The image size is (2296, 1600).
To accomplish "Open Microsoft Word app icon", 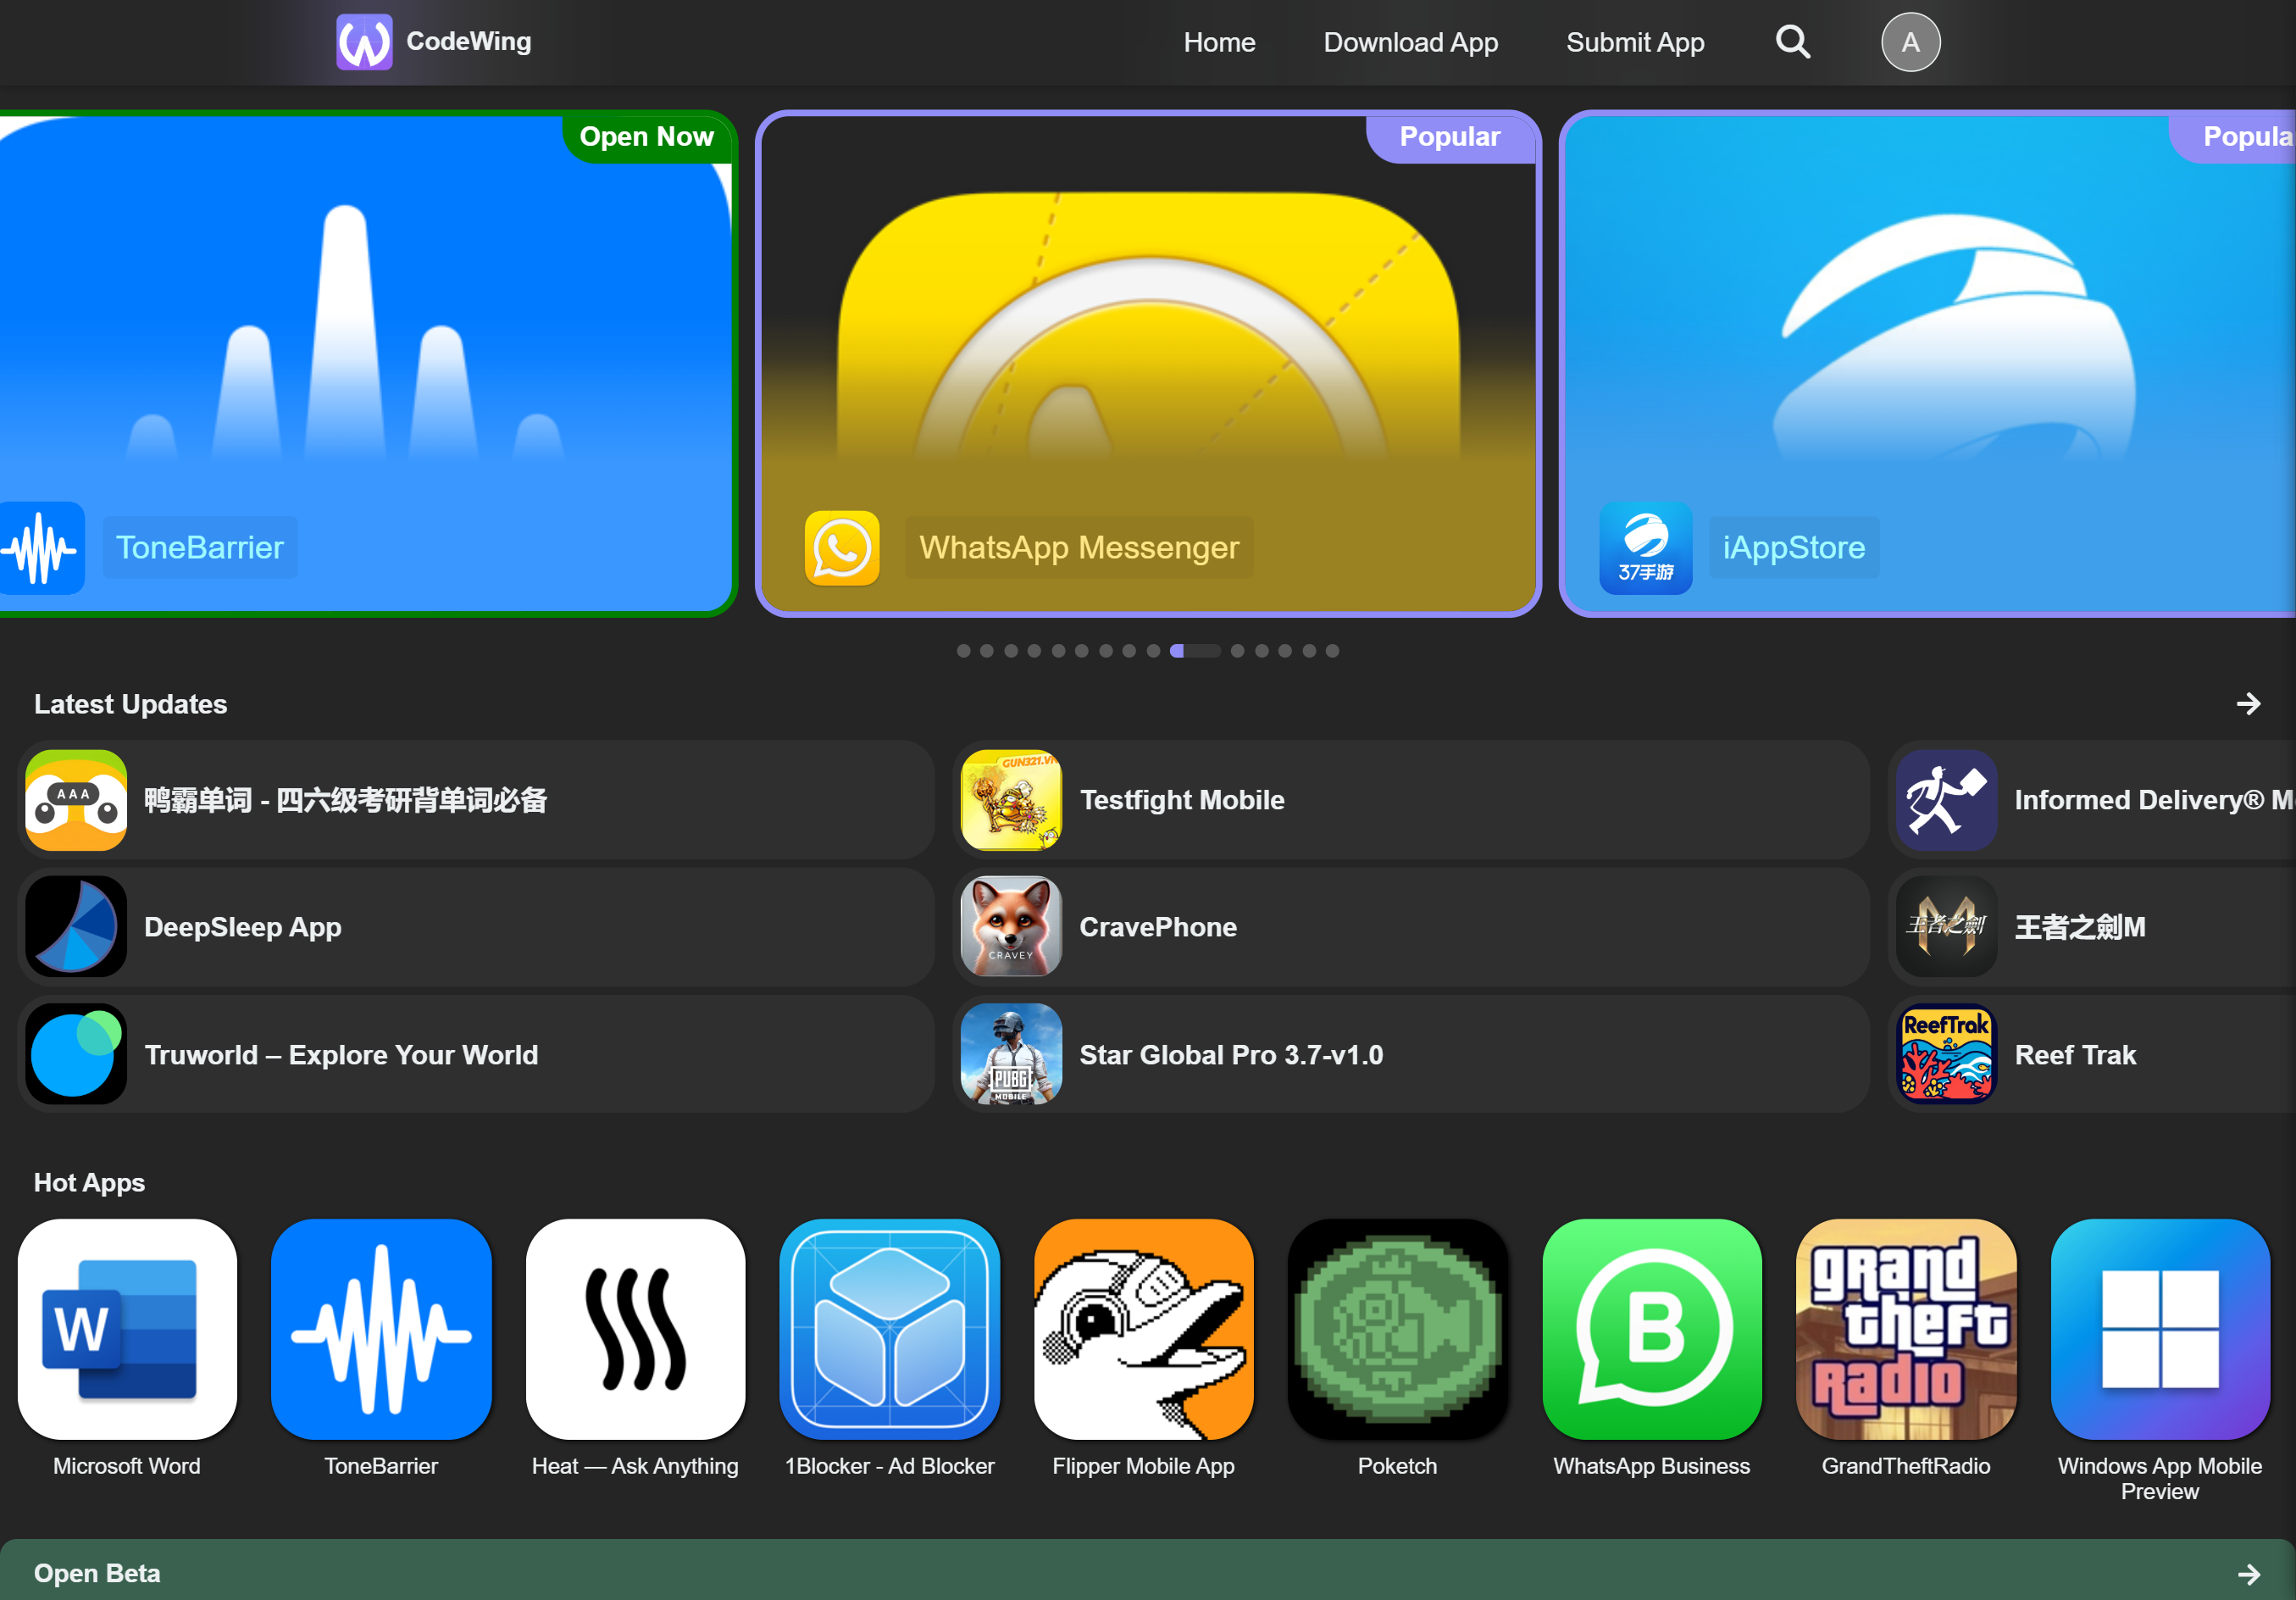I will pyautogui.click(x=127, y=1328).
